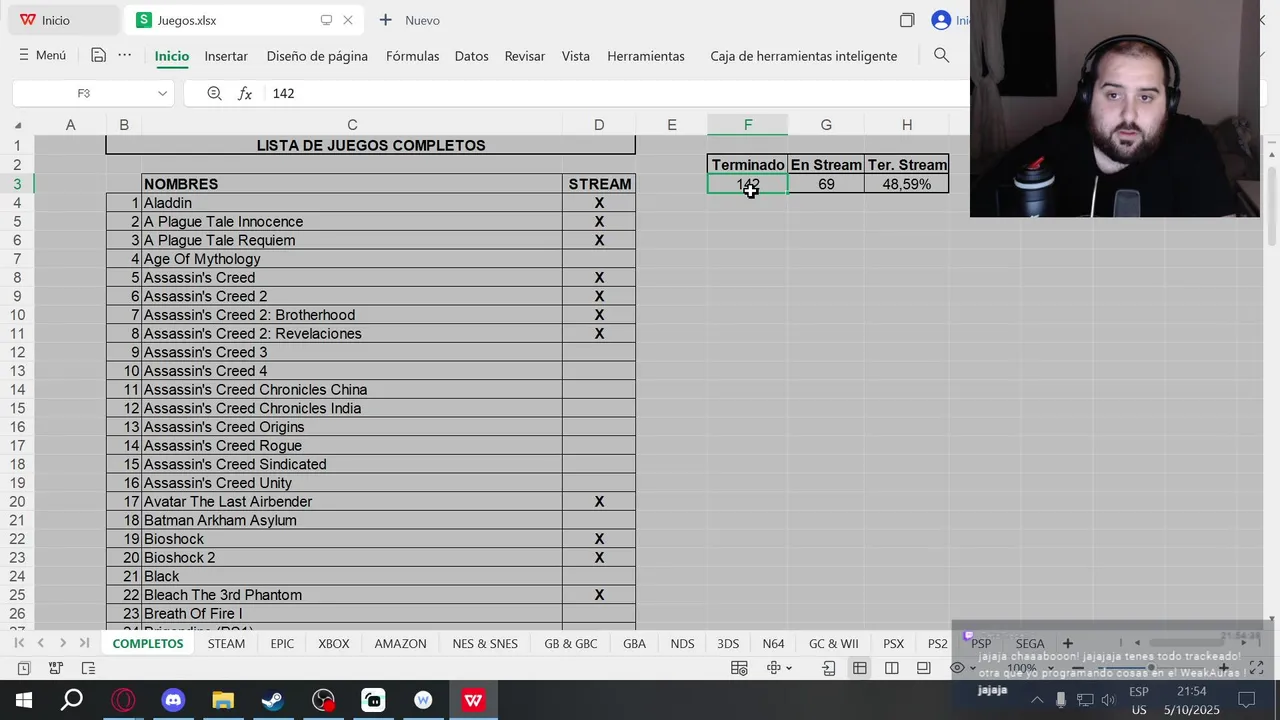
Task: Open Discord from the taskbar
Action: click(x=173, y=700)
